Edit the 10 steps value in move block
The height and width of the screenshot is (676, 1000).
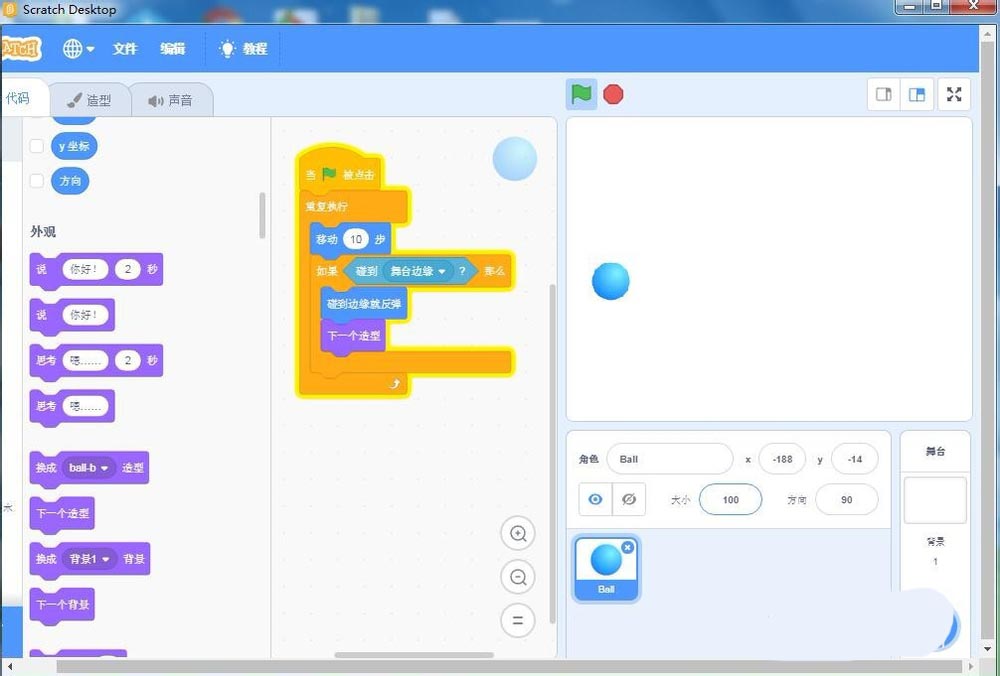356,239
